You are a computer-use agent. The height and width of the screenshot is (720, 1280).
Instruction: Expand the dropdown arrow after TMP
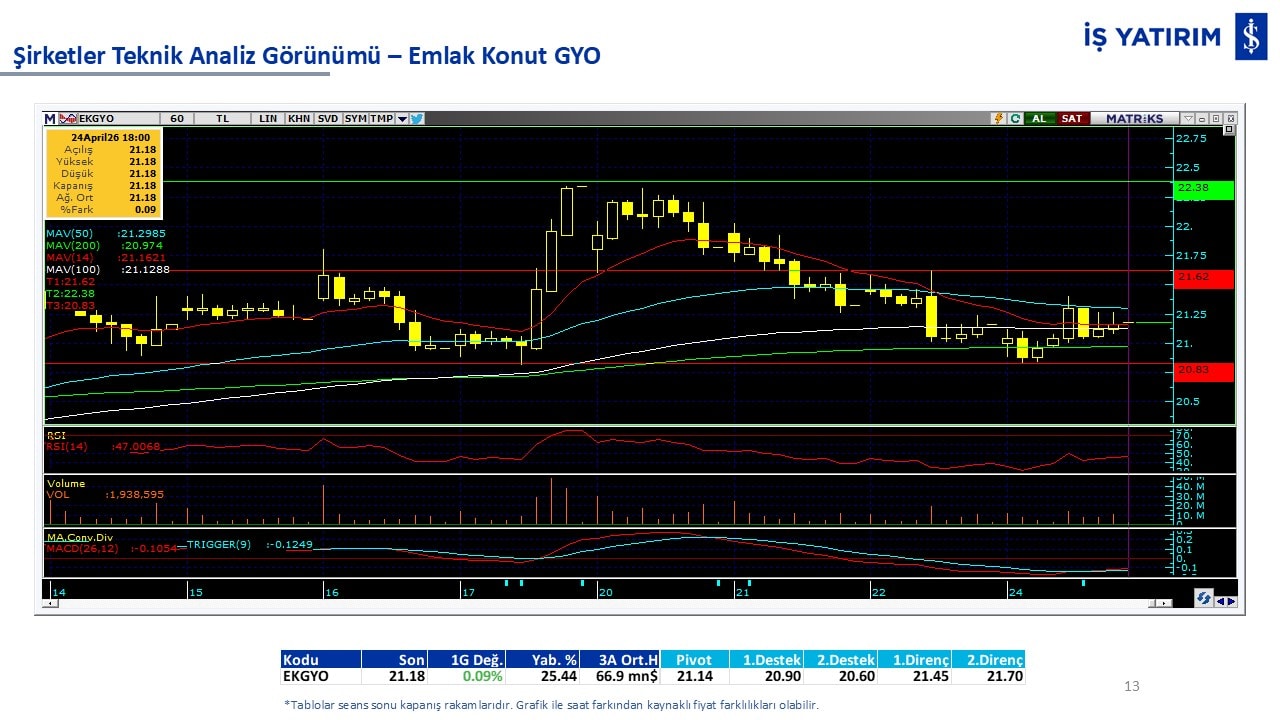pyautogui.click(x=402, y=118)
